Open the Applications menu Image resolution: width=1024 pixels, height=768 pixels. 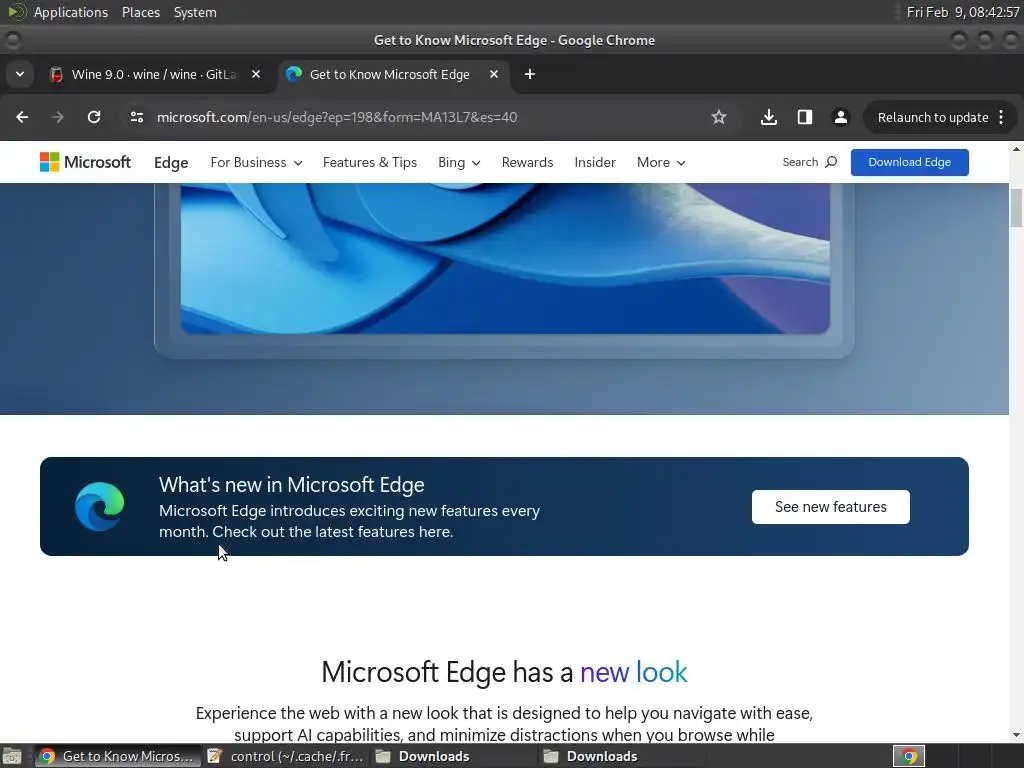(x=71, y=12)
